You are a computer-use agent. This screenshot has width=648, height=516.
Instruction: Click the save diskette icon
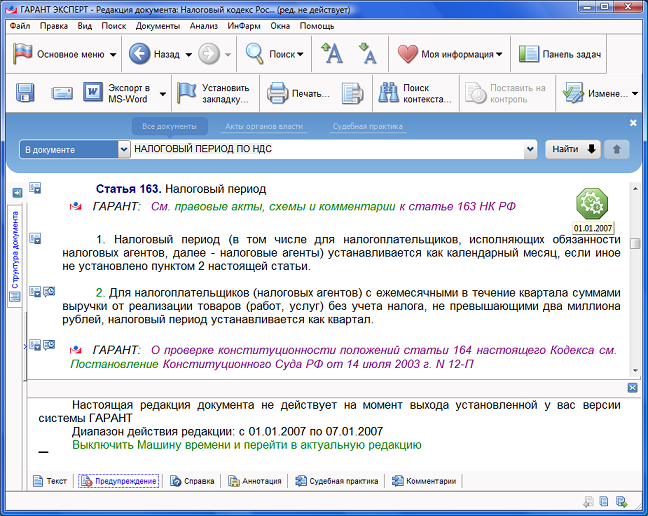click(x=26, y=94)
